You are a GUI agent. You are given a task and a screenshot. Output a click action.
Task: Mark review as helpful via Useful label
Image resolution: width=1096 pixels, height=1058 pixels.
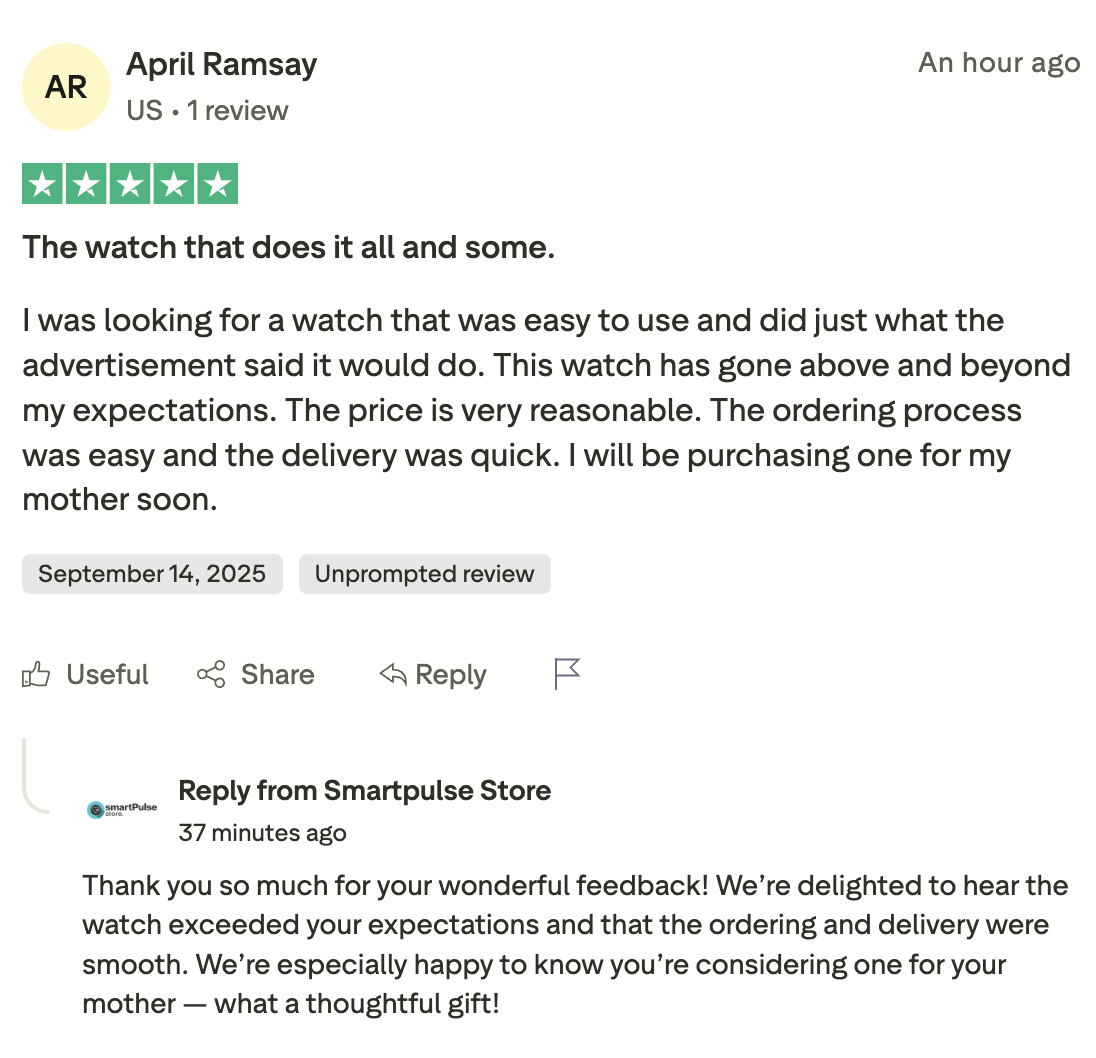pos(107,675)
